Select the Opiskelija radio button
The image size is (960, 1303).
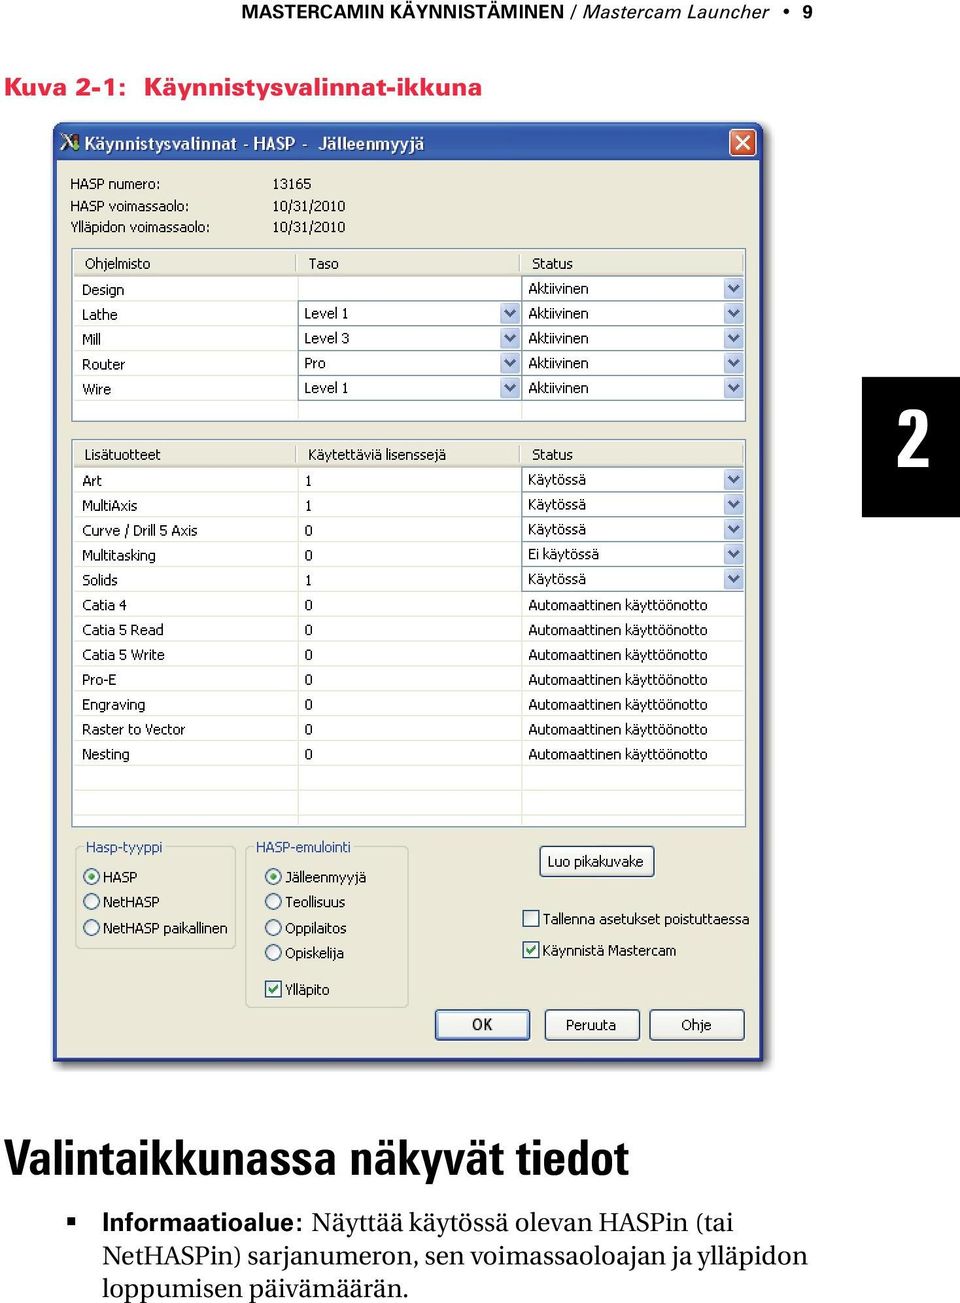coord(273,953)
